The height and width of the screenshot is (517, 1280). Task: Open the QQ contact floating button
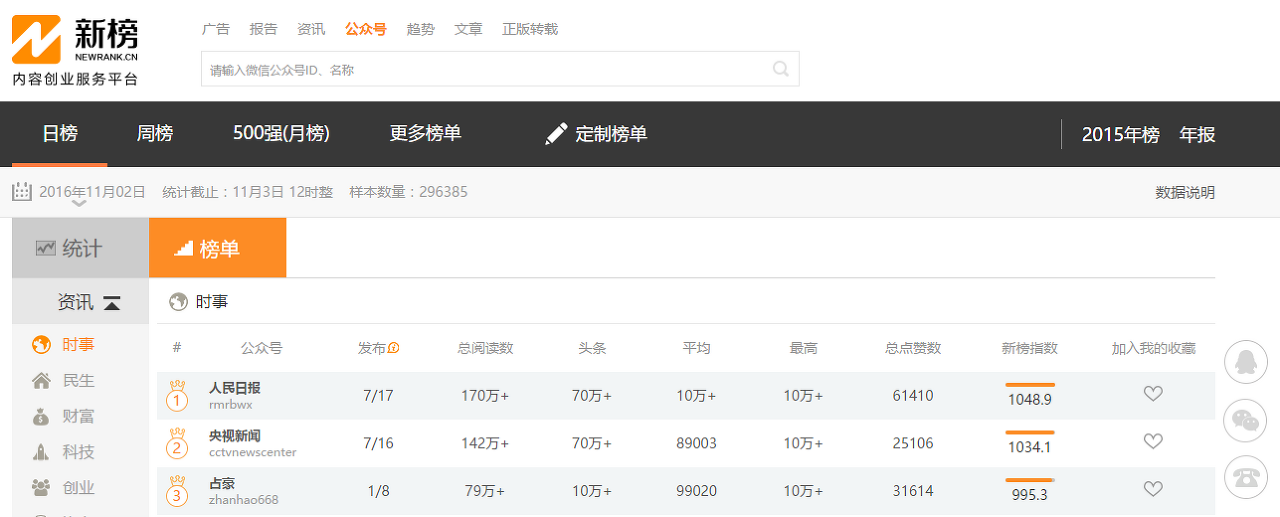[1245, 362]
